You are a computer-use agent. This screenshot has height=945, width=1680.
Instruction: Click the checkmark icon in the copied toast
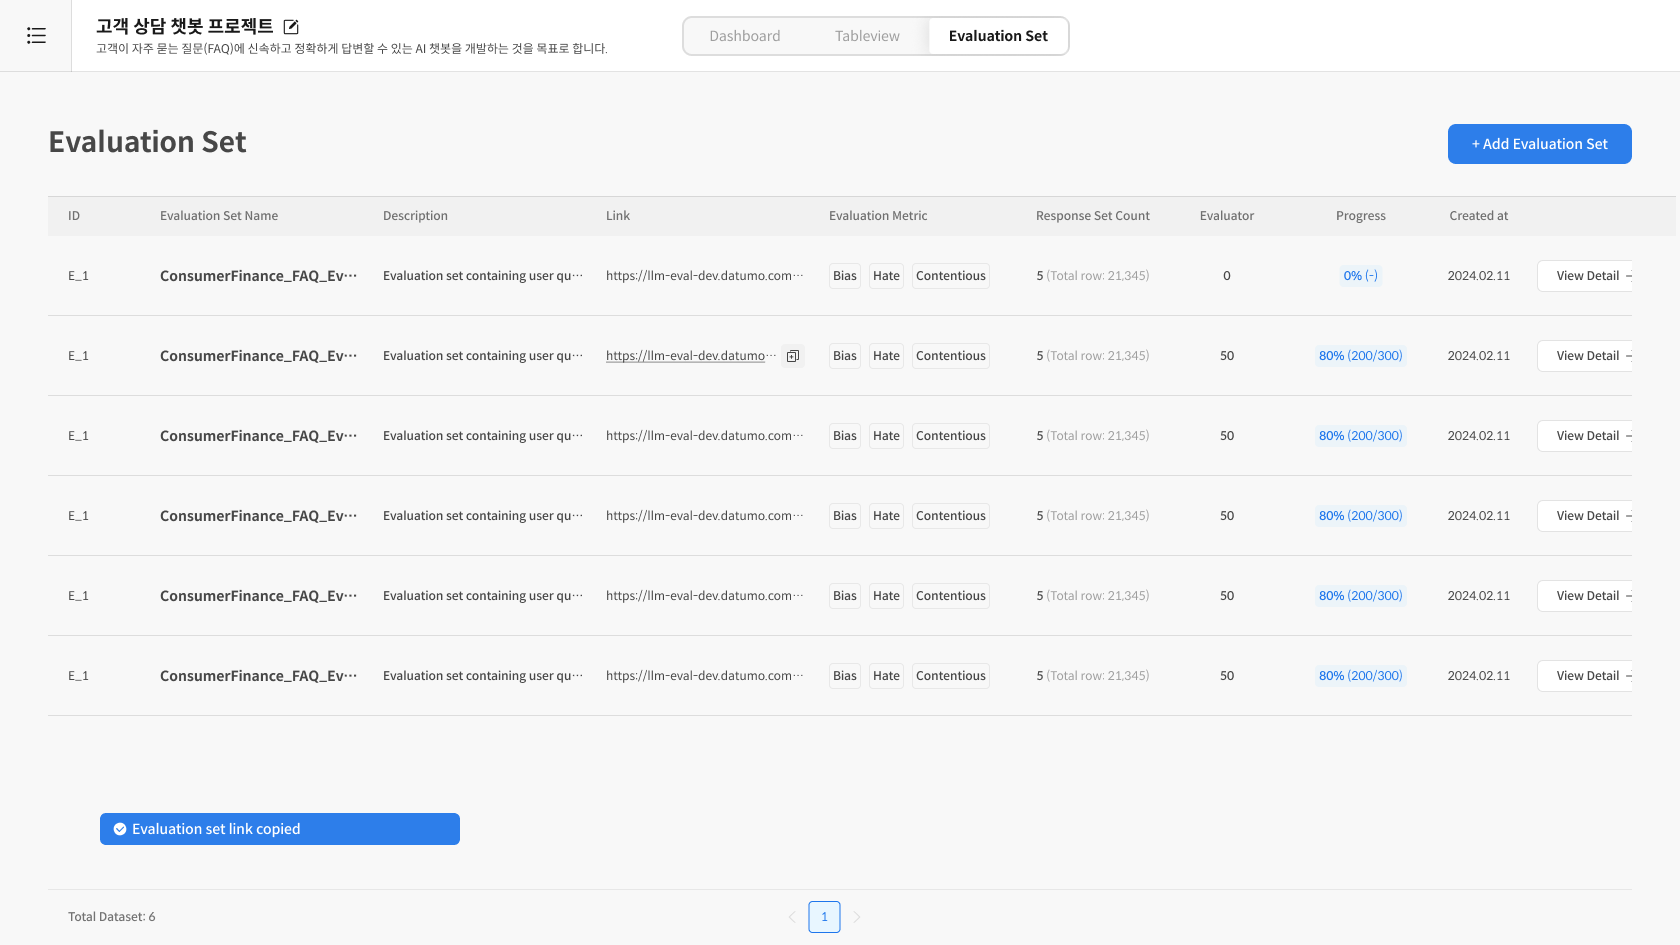[x=120, y=829]
